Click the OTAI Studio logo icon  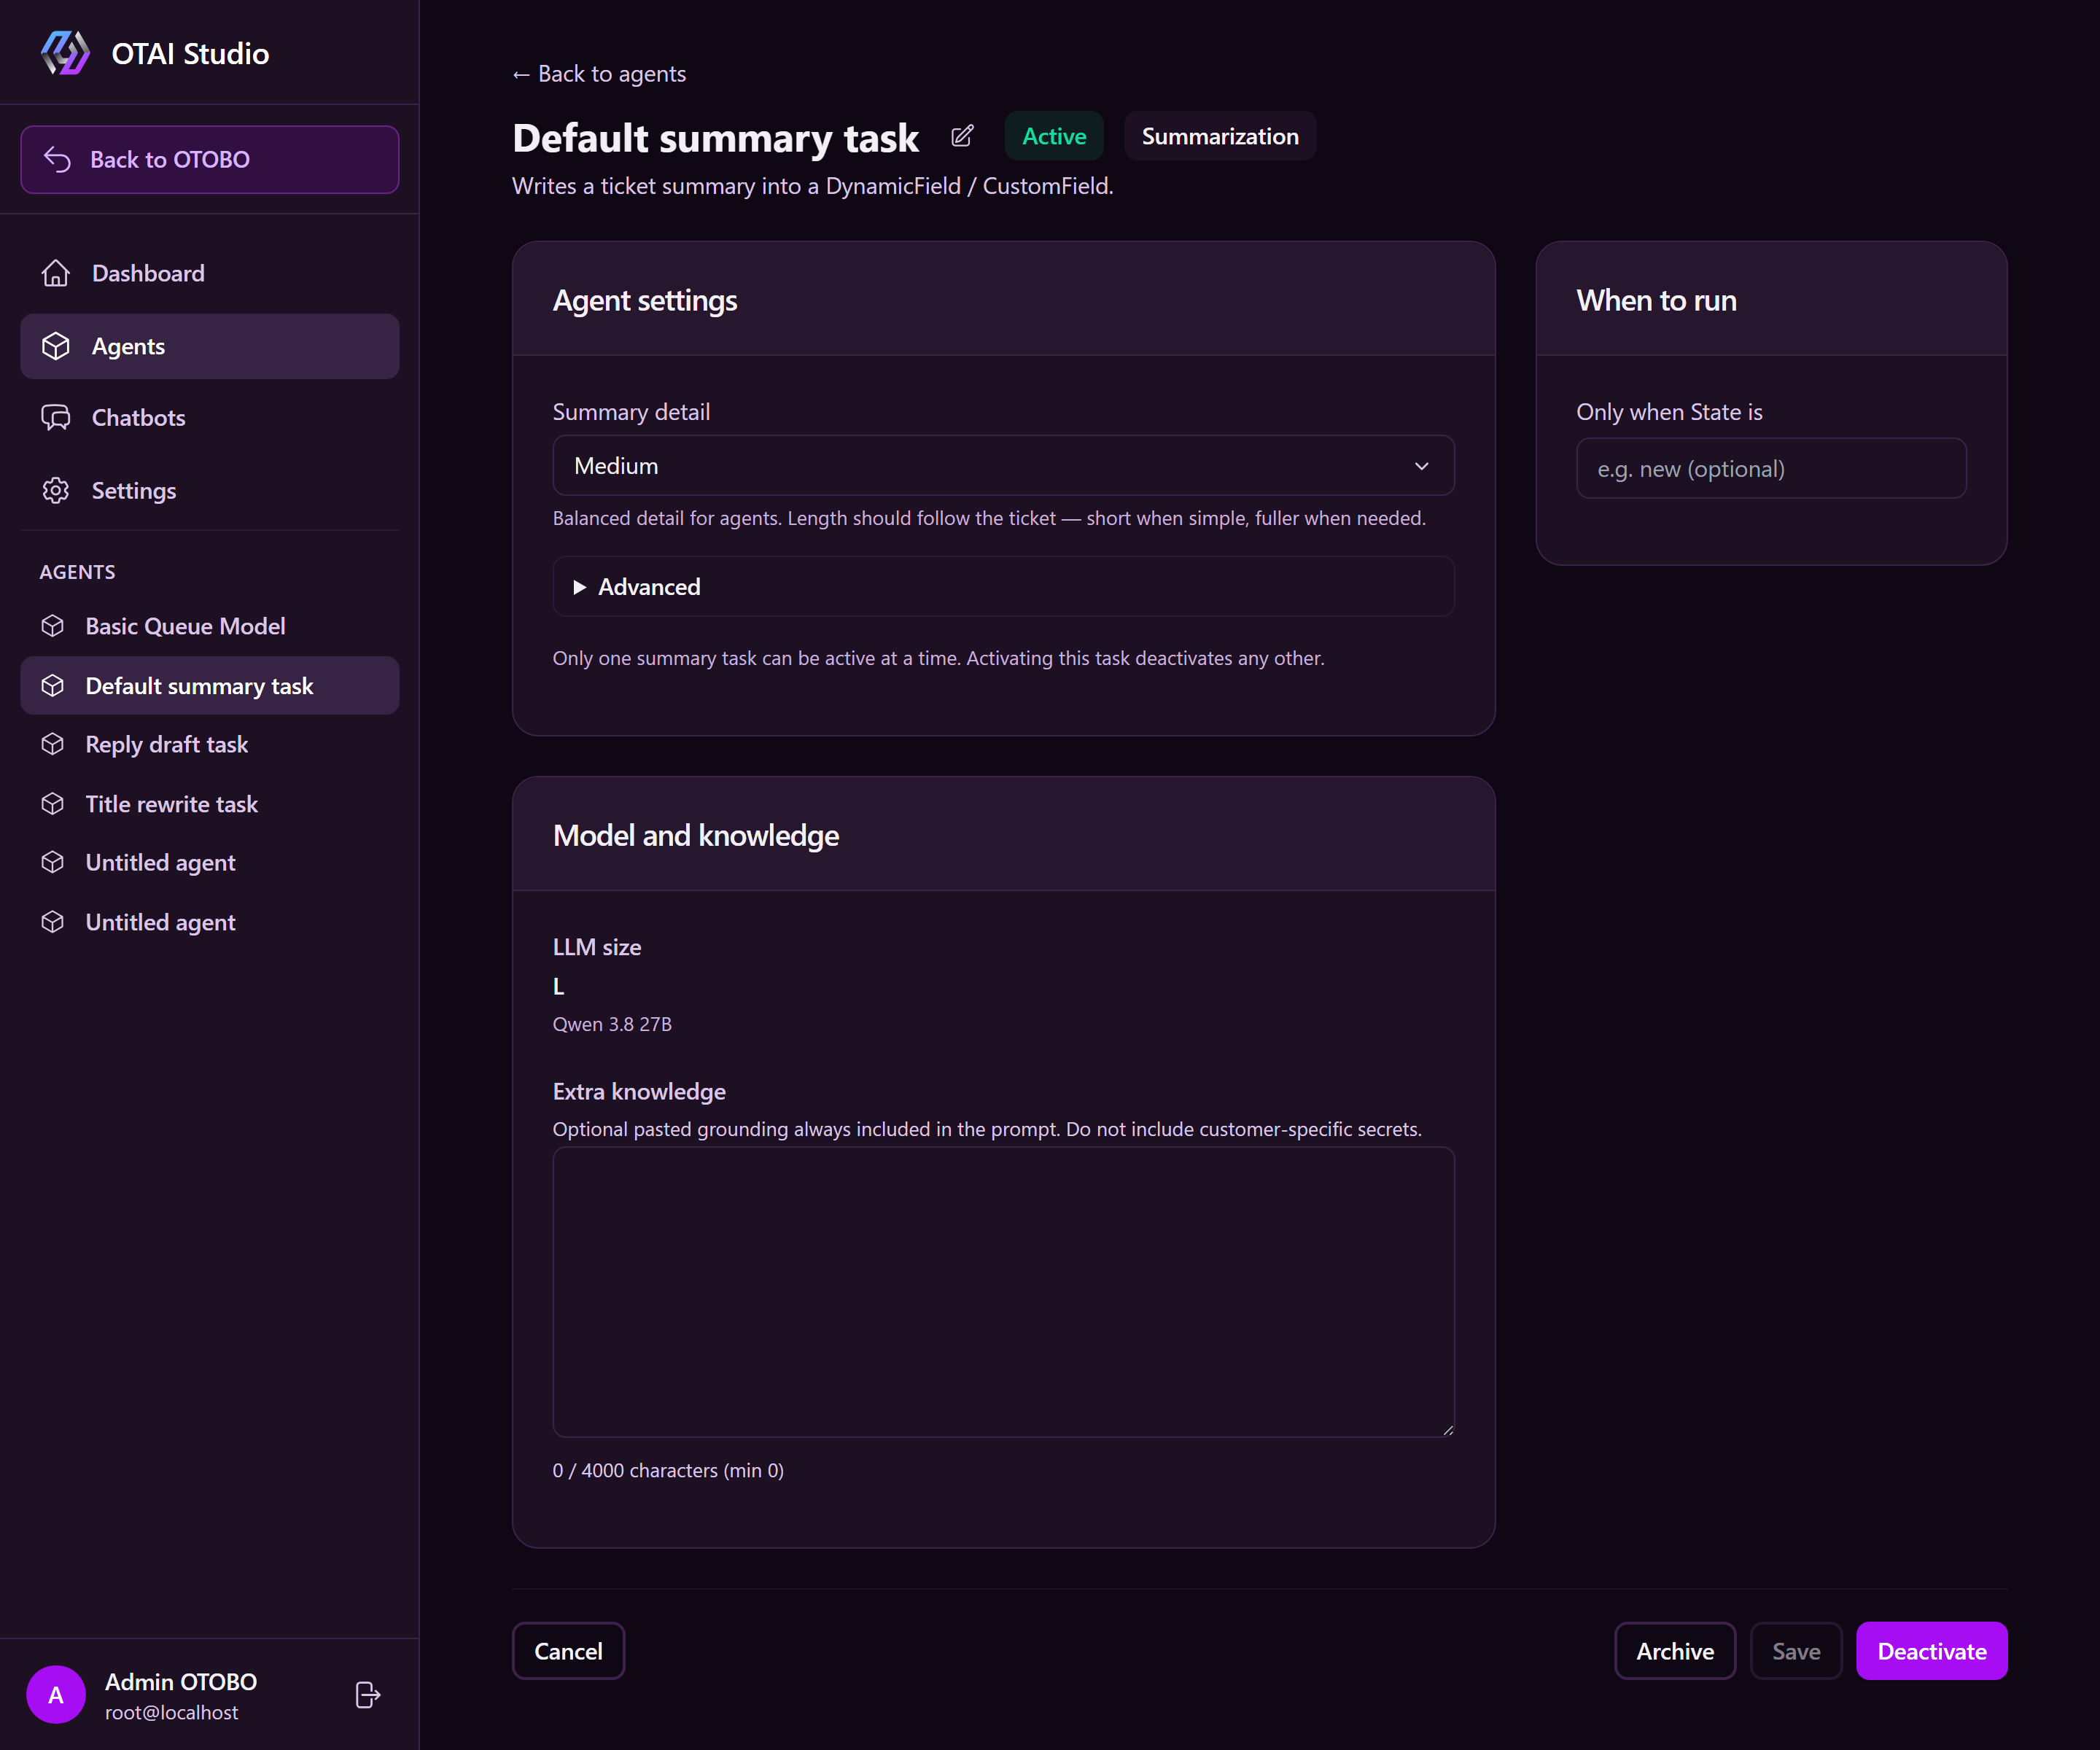point(65,53)
